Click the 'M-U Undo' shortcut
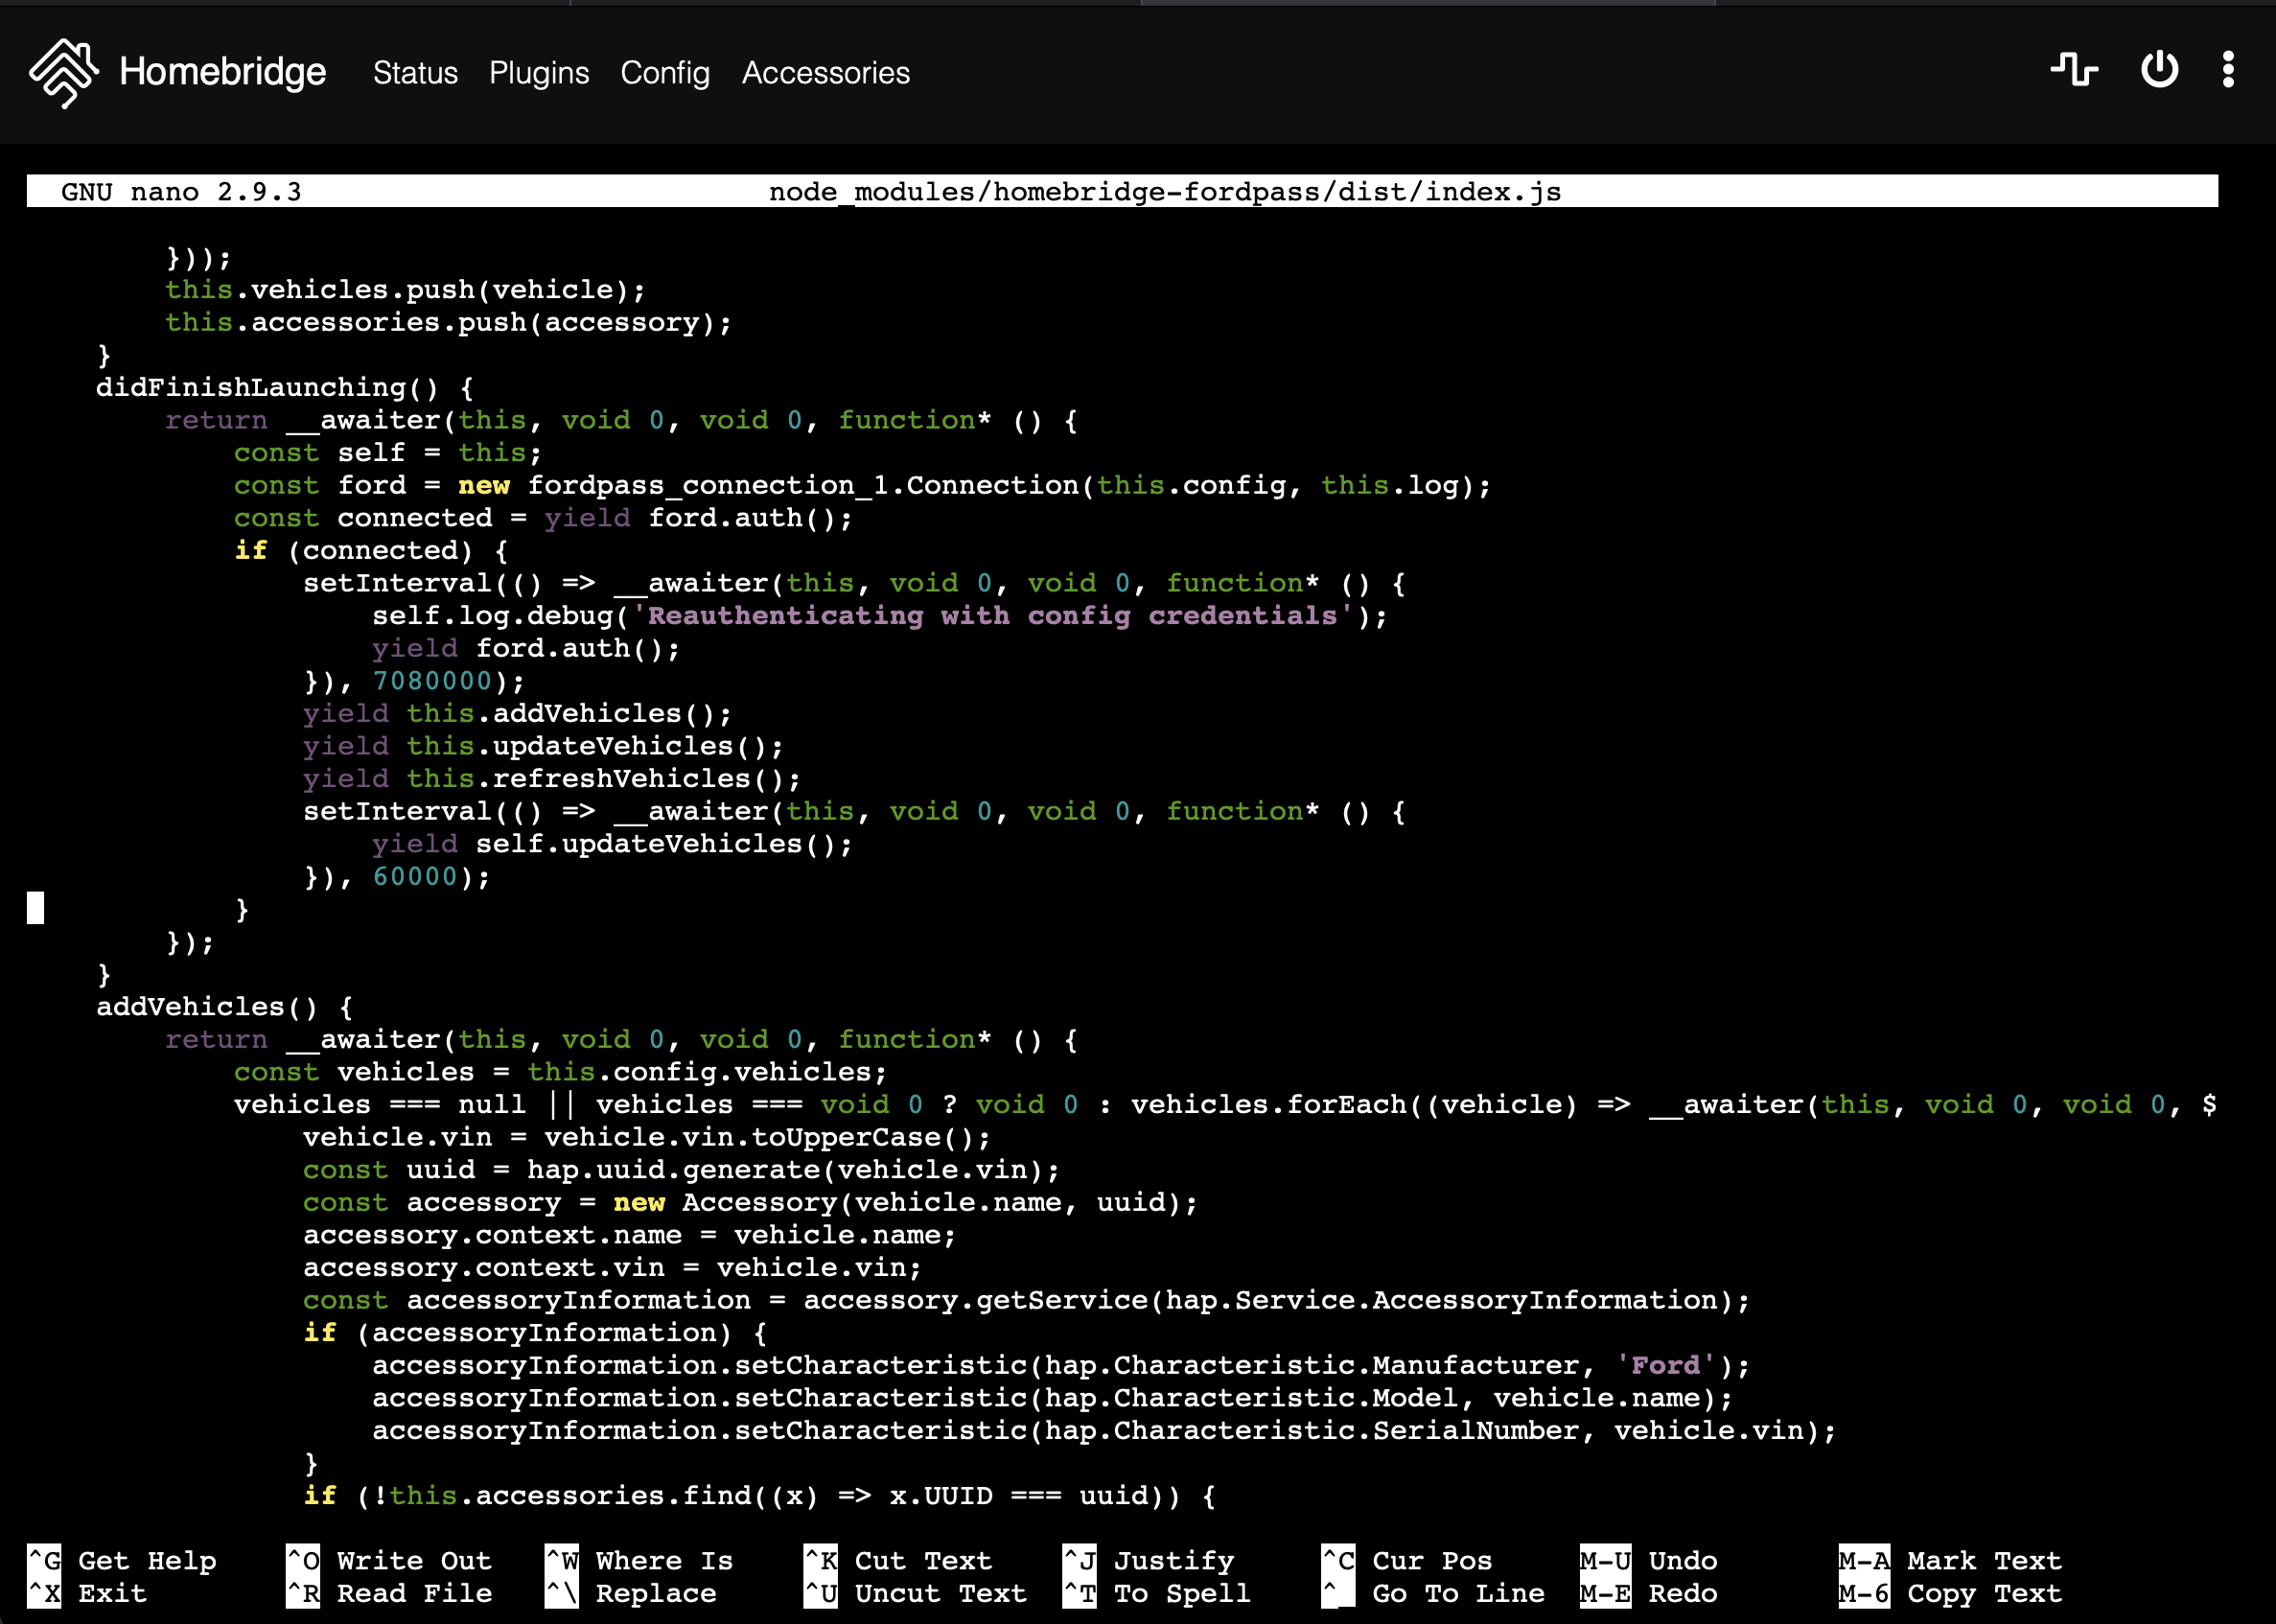 click(1649, 1561)
